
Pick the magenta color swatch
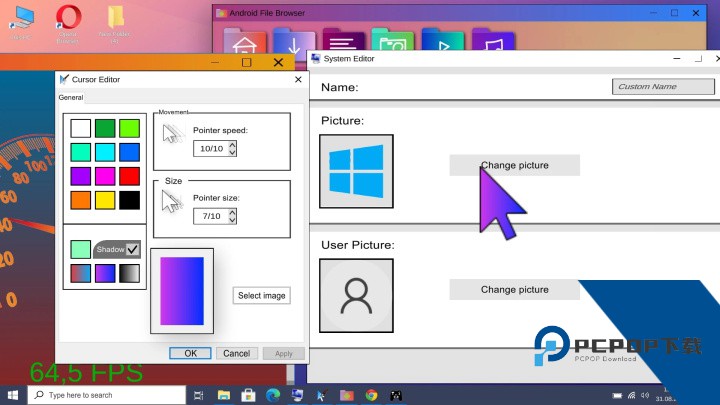(x=105, y=176)
